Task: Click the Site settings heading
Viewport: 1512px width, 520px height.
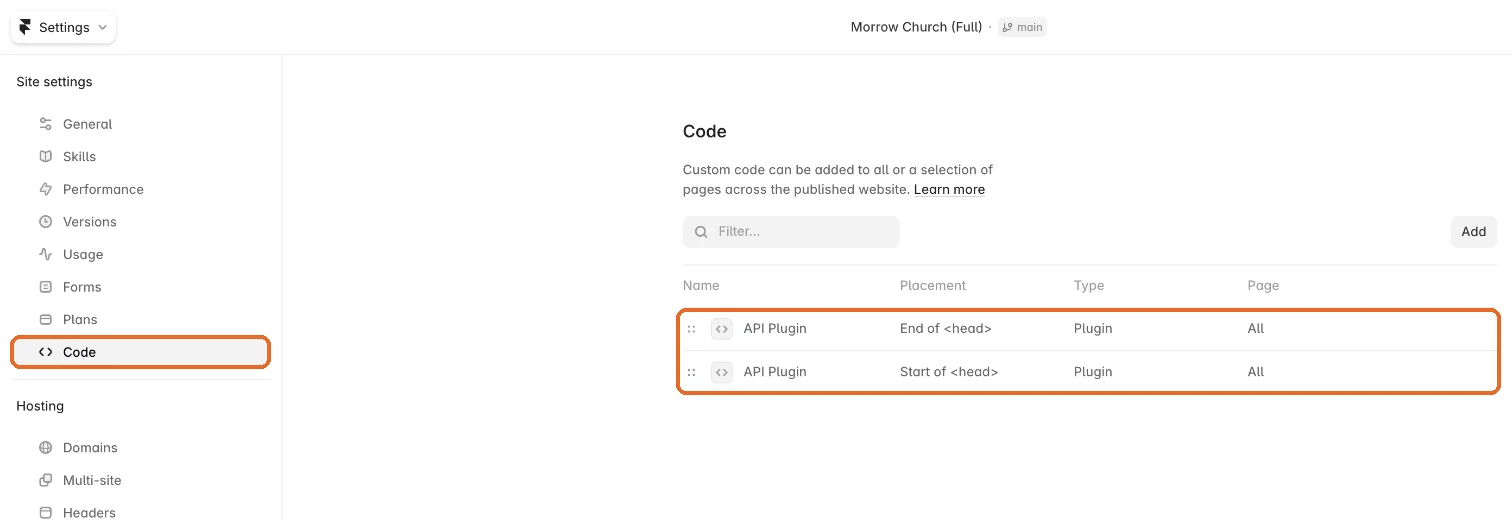Action: (54, 82)
